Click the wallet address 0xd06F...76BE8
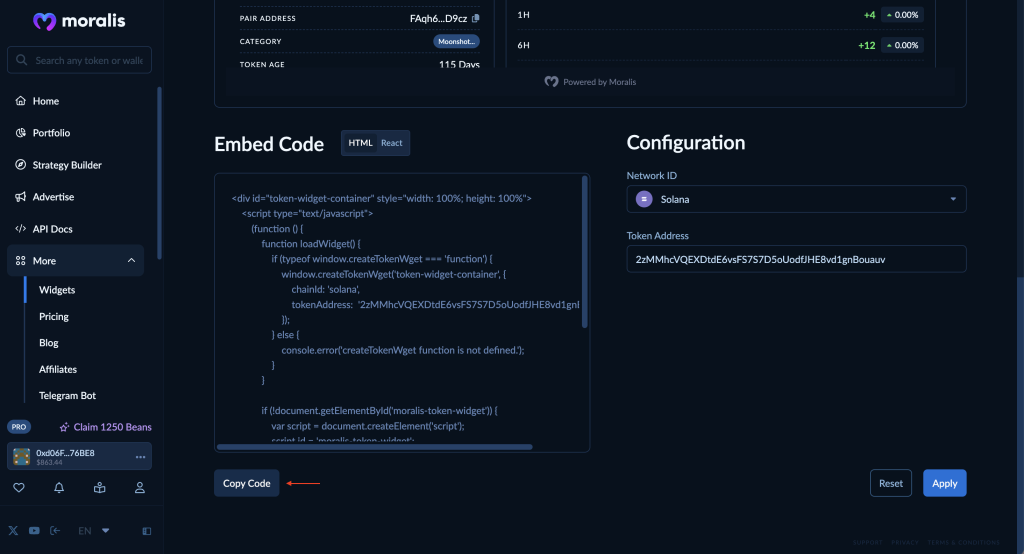This screenshot has height=554, width=1024. (x=65, y=453)
